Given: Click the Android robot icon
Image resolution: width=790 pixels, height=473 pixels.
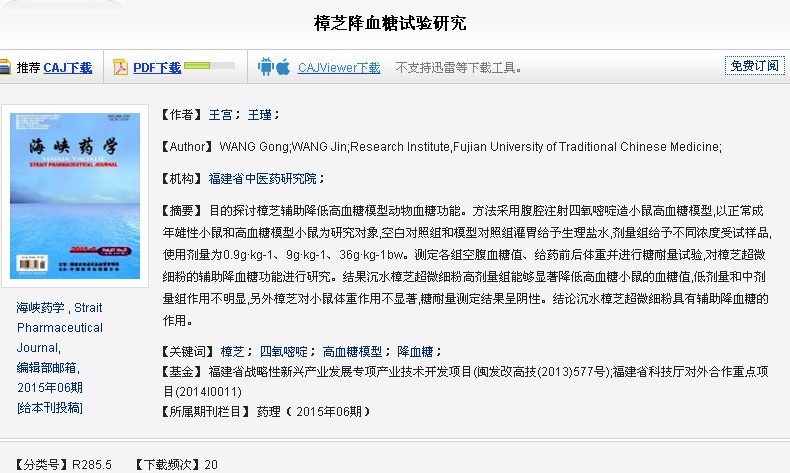Looking at the screenshot, I should 266,68.
